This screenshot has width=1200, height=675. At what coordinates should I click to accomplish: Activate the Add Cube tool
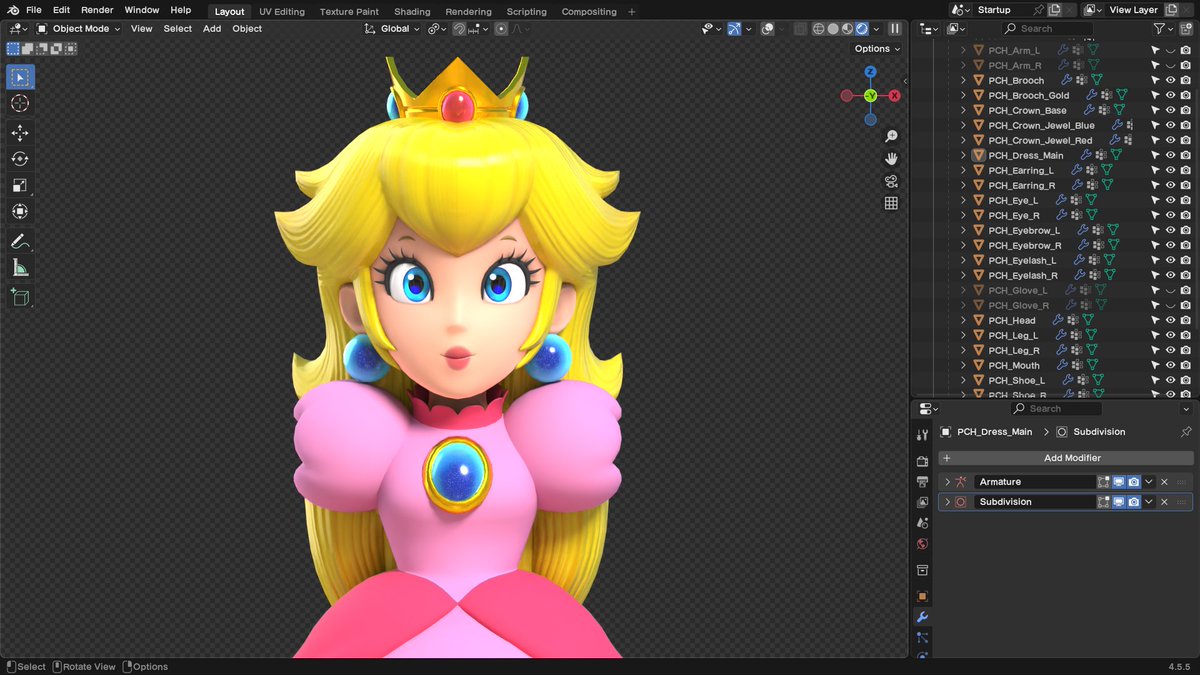coord(20,297)
